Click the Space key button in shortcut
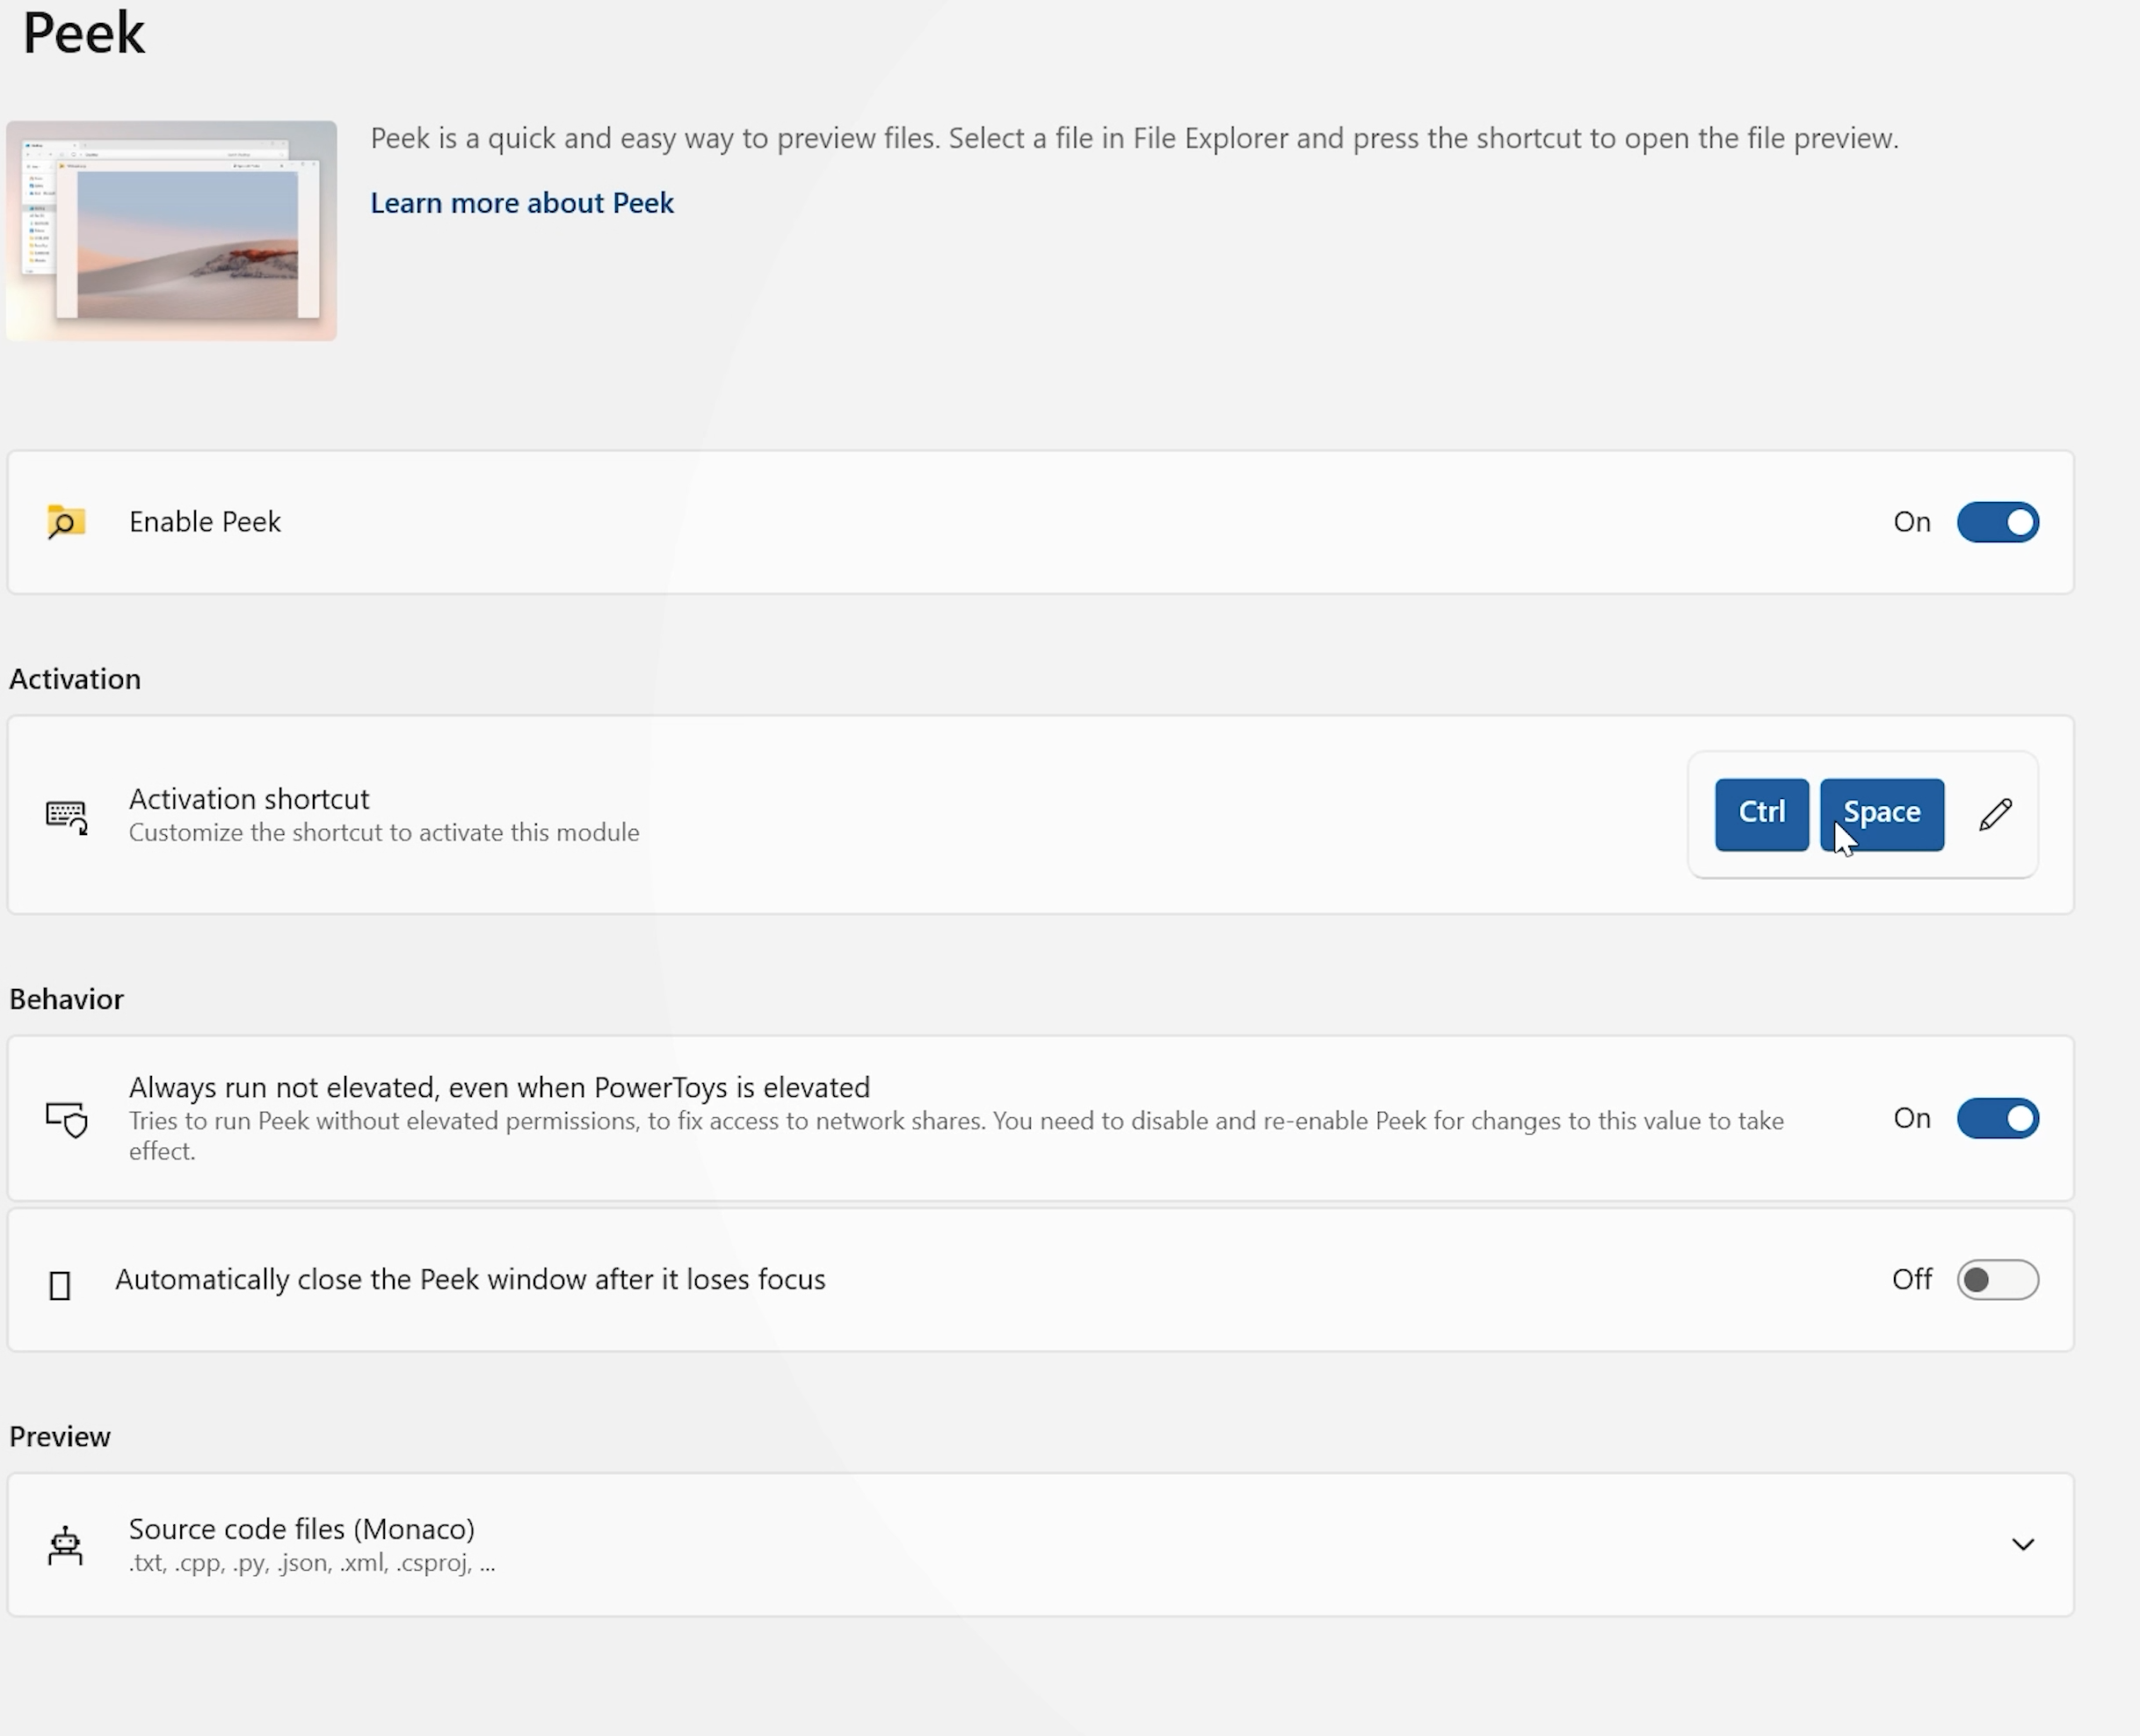The height and width of the screenshot is (1736, 2140). point(1881,814)
